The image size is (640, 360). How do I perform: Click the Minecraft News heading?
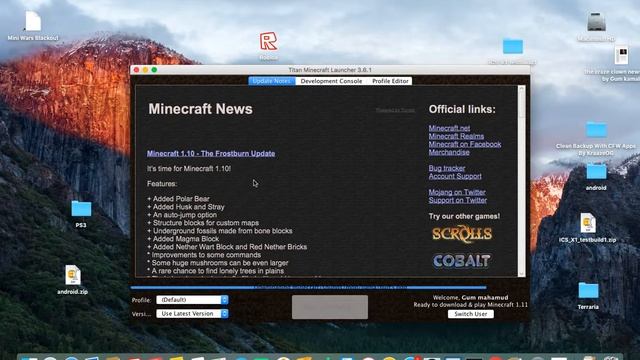coord(200,109)
